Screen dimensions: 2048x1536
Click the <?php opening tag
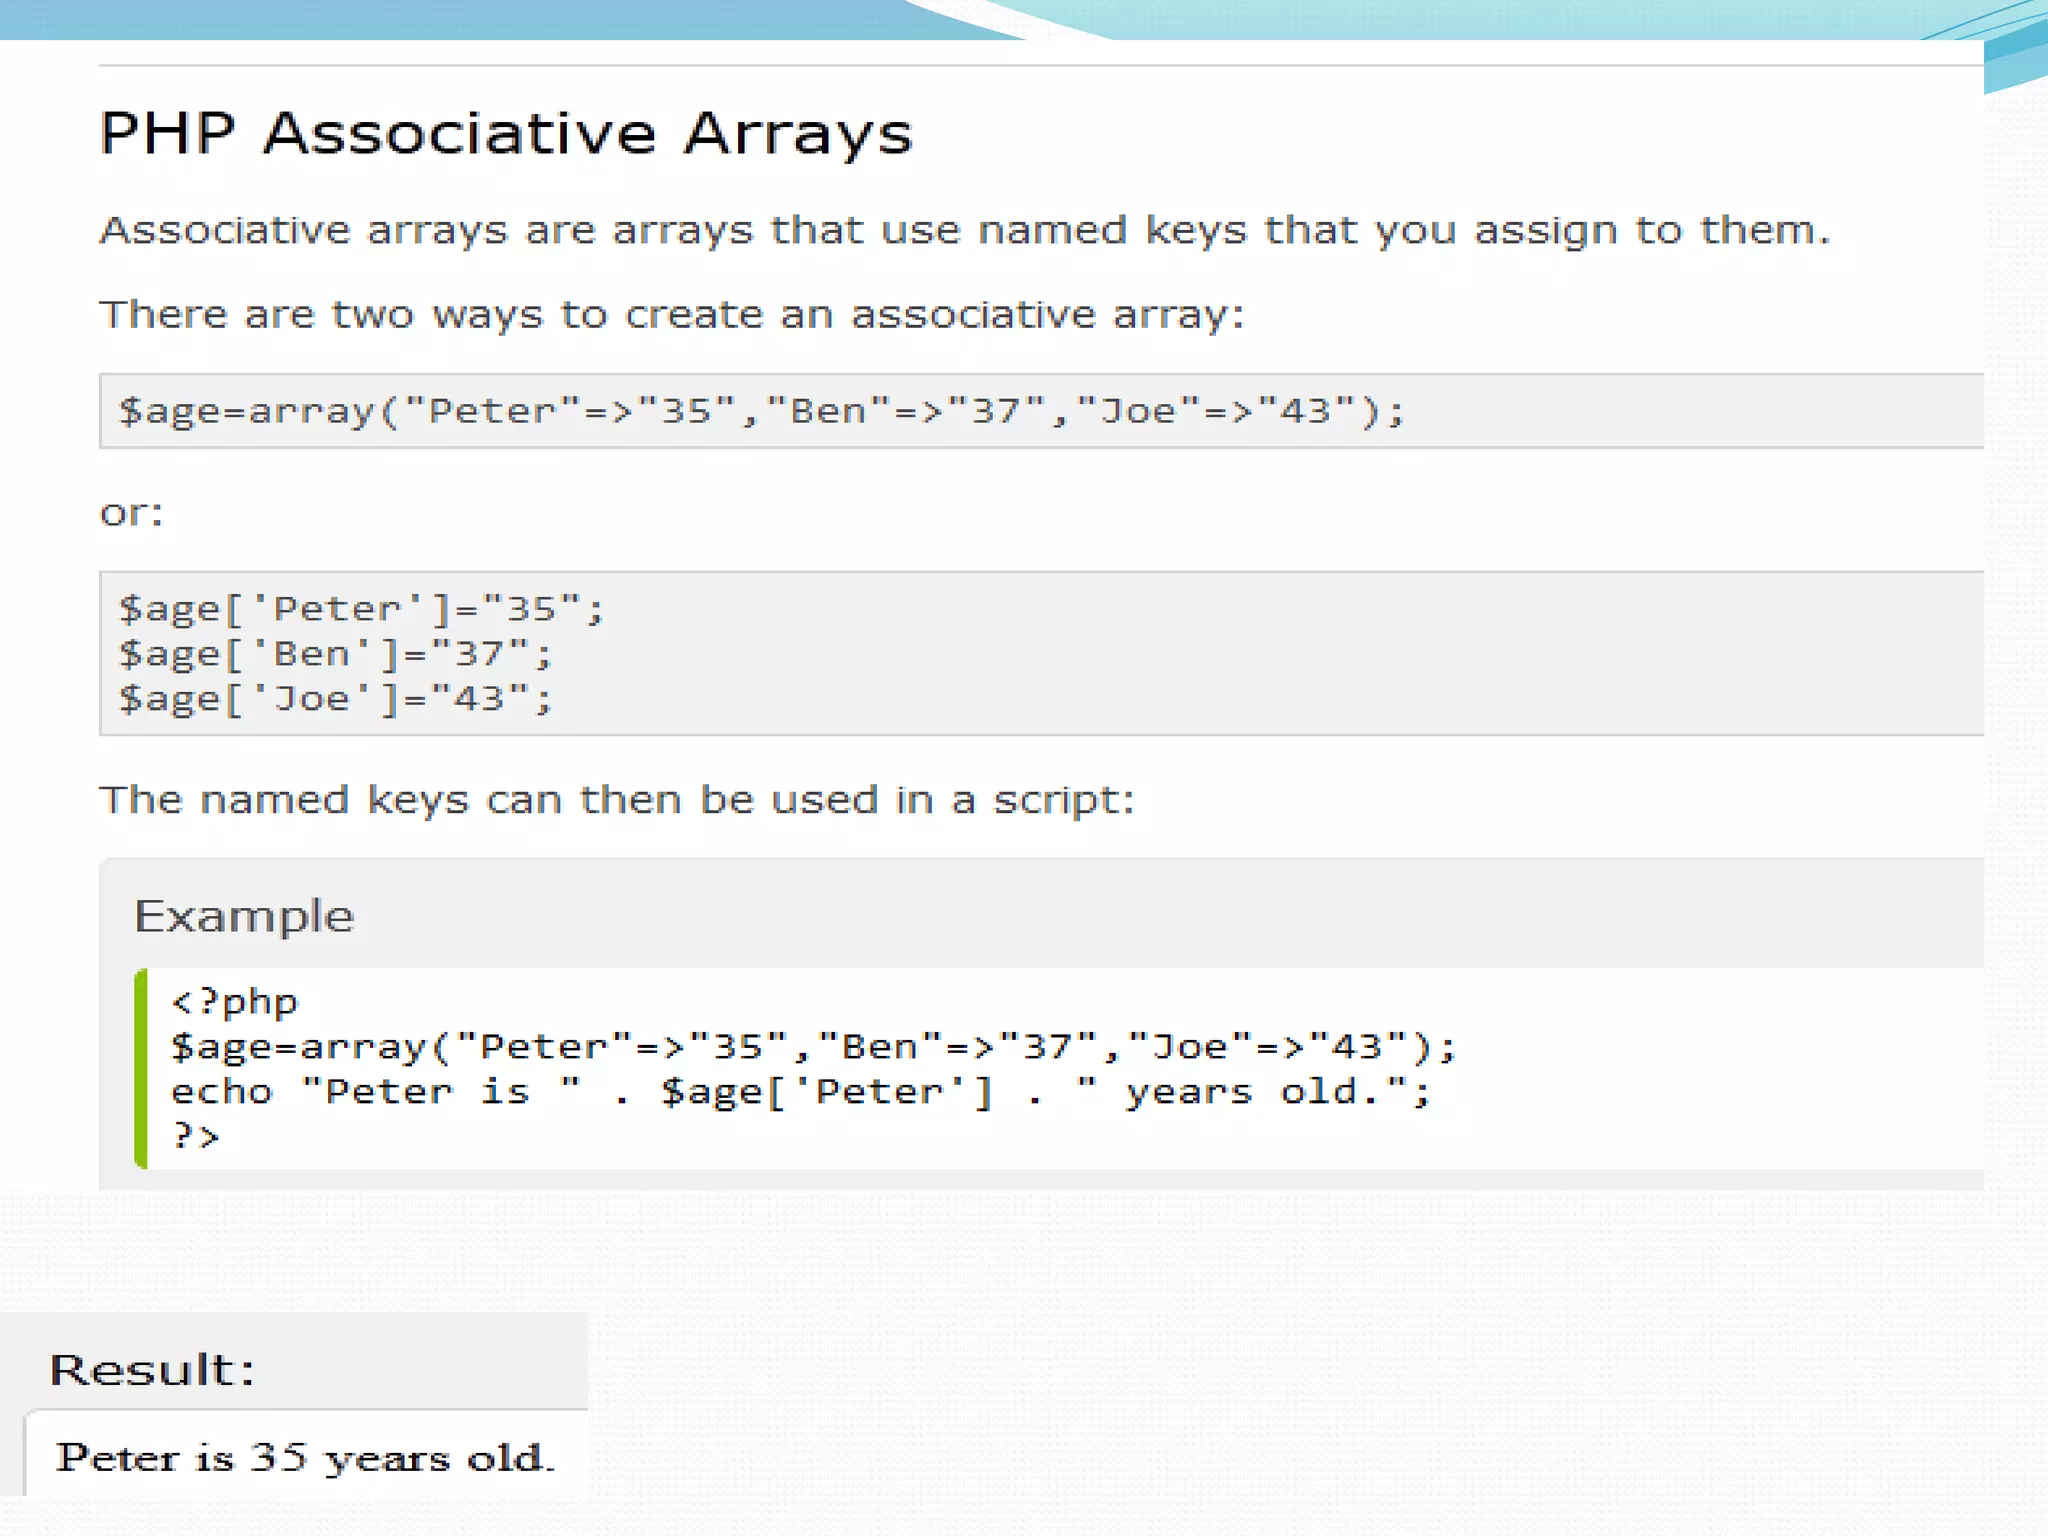point(234,1001)
